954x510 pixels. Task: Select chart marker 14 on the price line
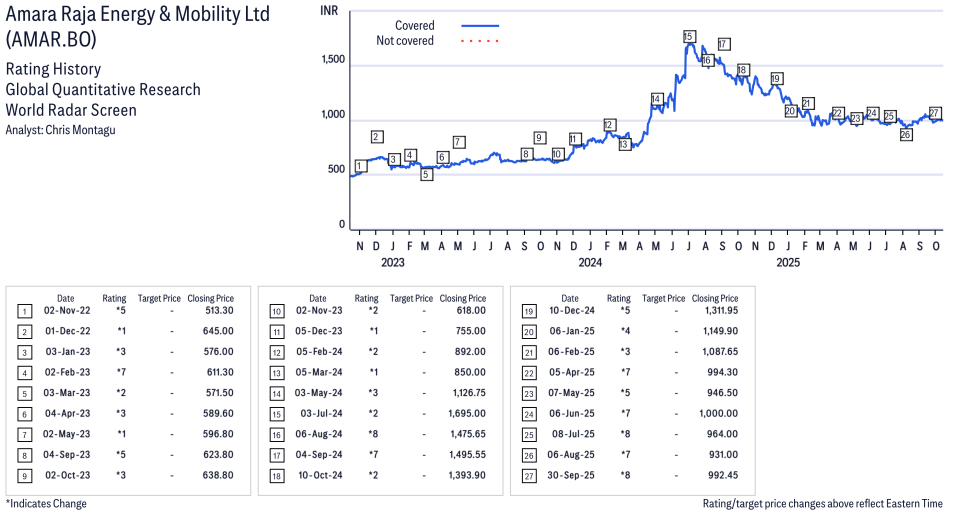(x=656, y=99)
